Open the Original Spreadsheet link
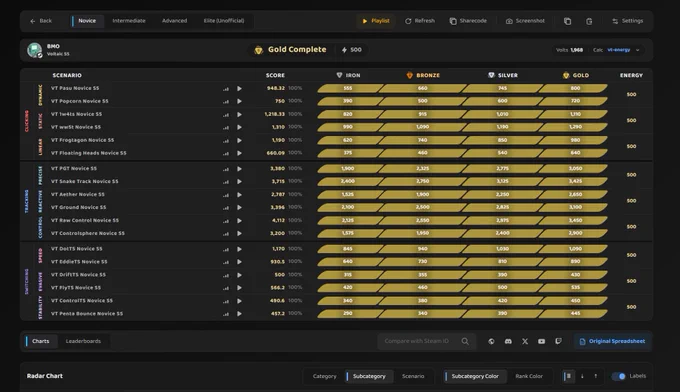Screen dimensions: 680x392 (x=612, y=341)
